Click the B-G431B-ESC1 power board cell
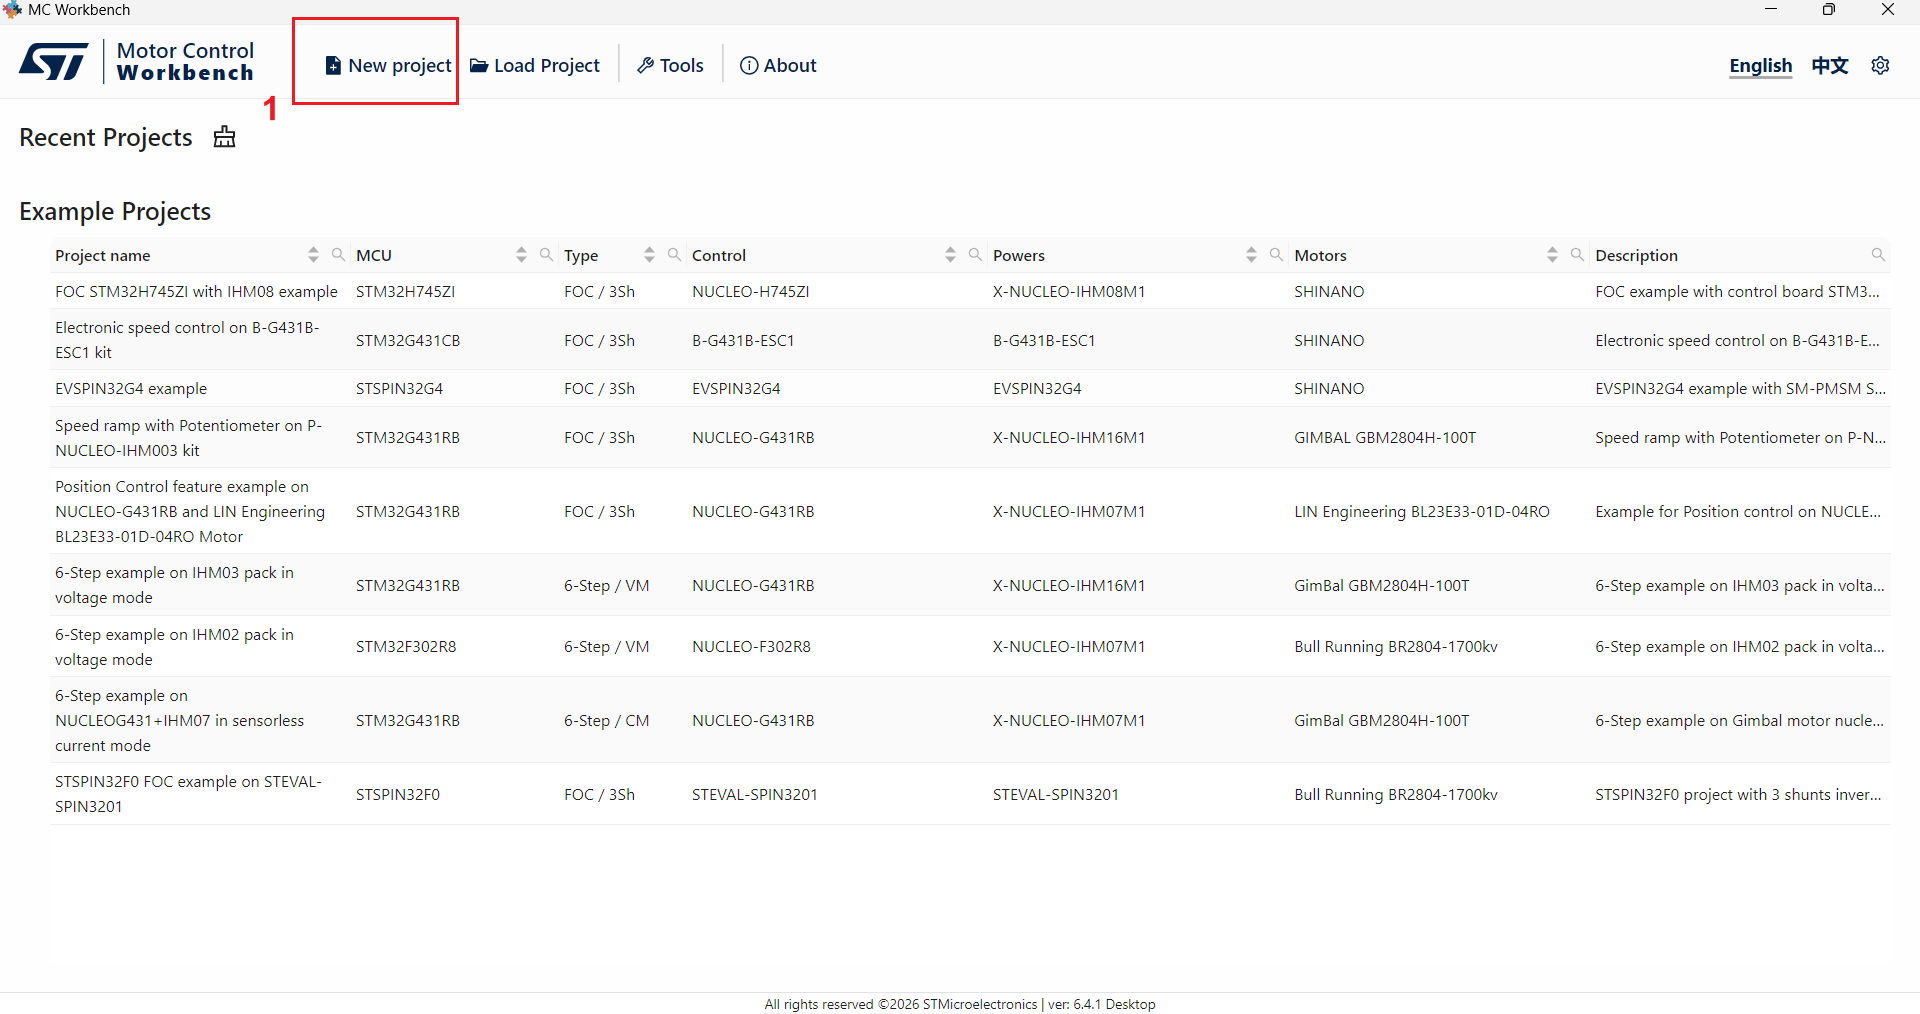Image resolution: width=1920 pixels, height=1014 pixels. (x=1044, y=341)
